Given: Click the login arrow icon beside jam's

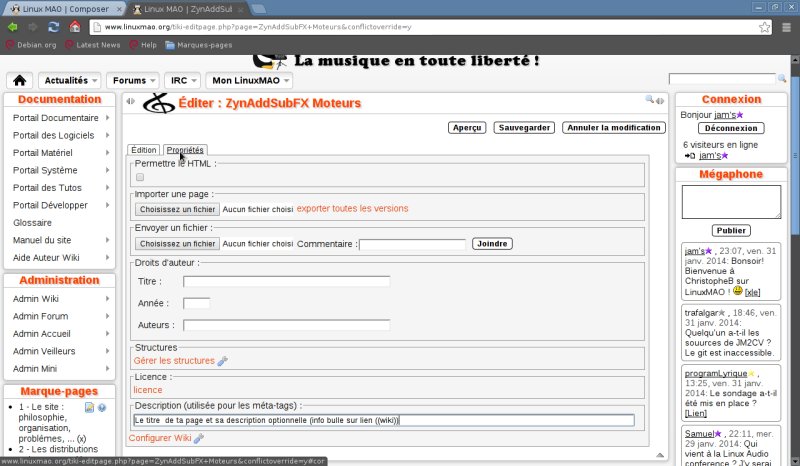Looking at the screenshot, I should tap(690, 156).
